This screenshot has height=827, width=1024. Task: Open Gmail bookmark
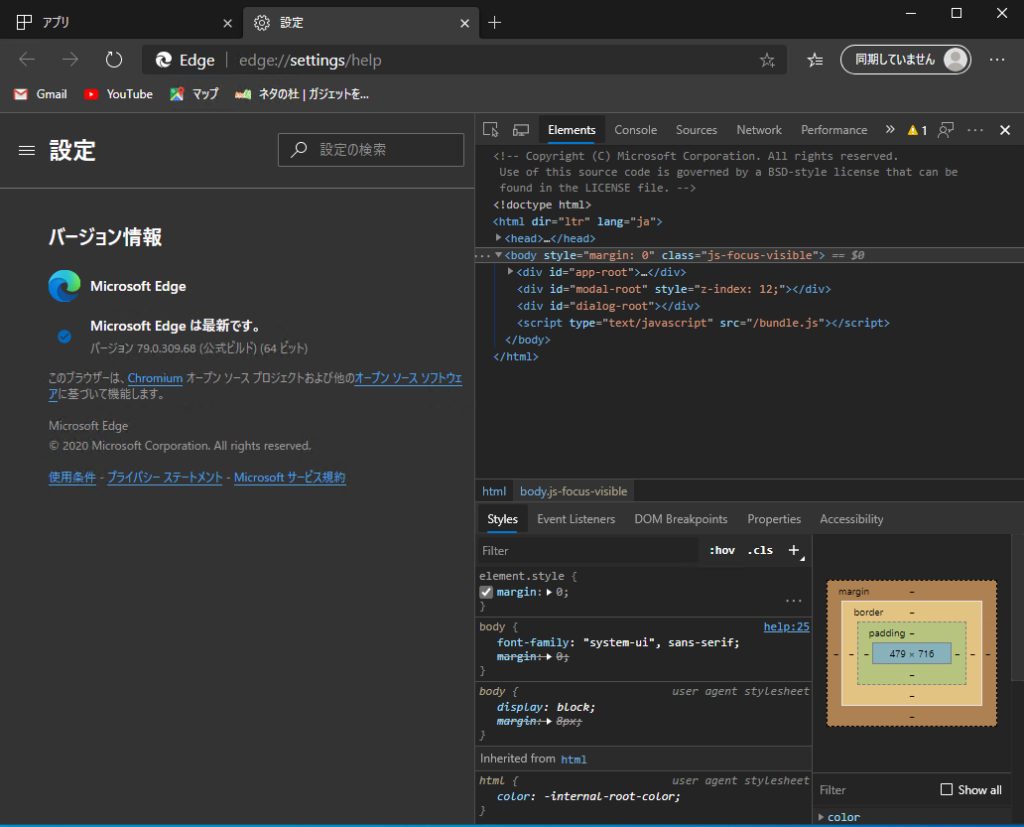click(x=40, y=94)
